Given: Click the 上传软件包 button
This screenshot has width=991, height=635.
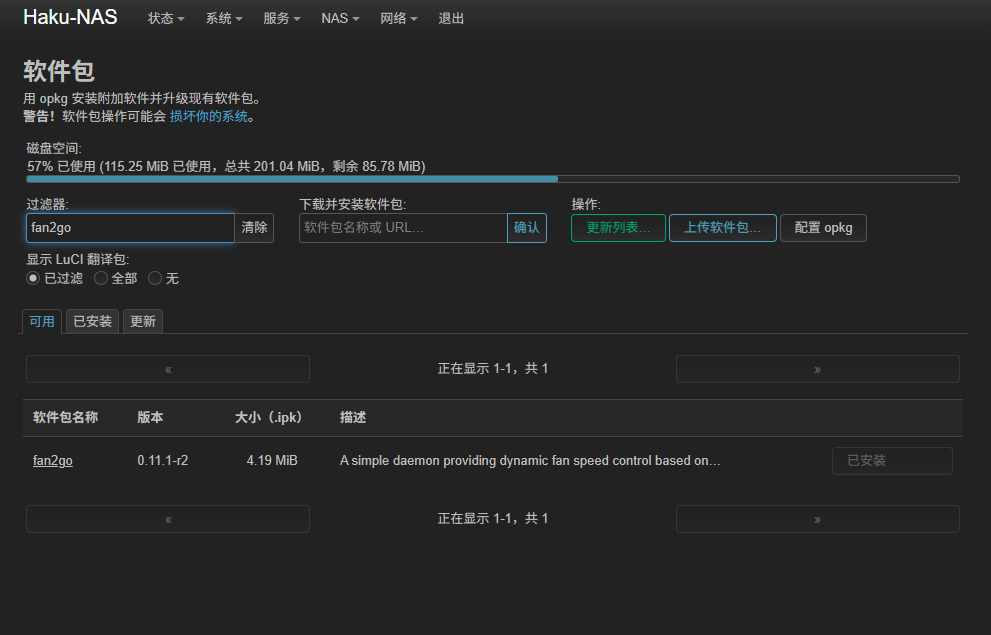Looking at the screenshot, I should coord(722,228).
